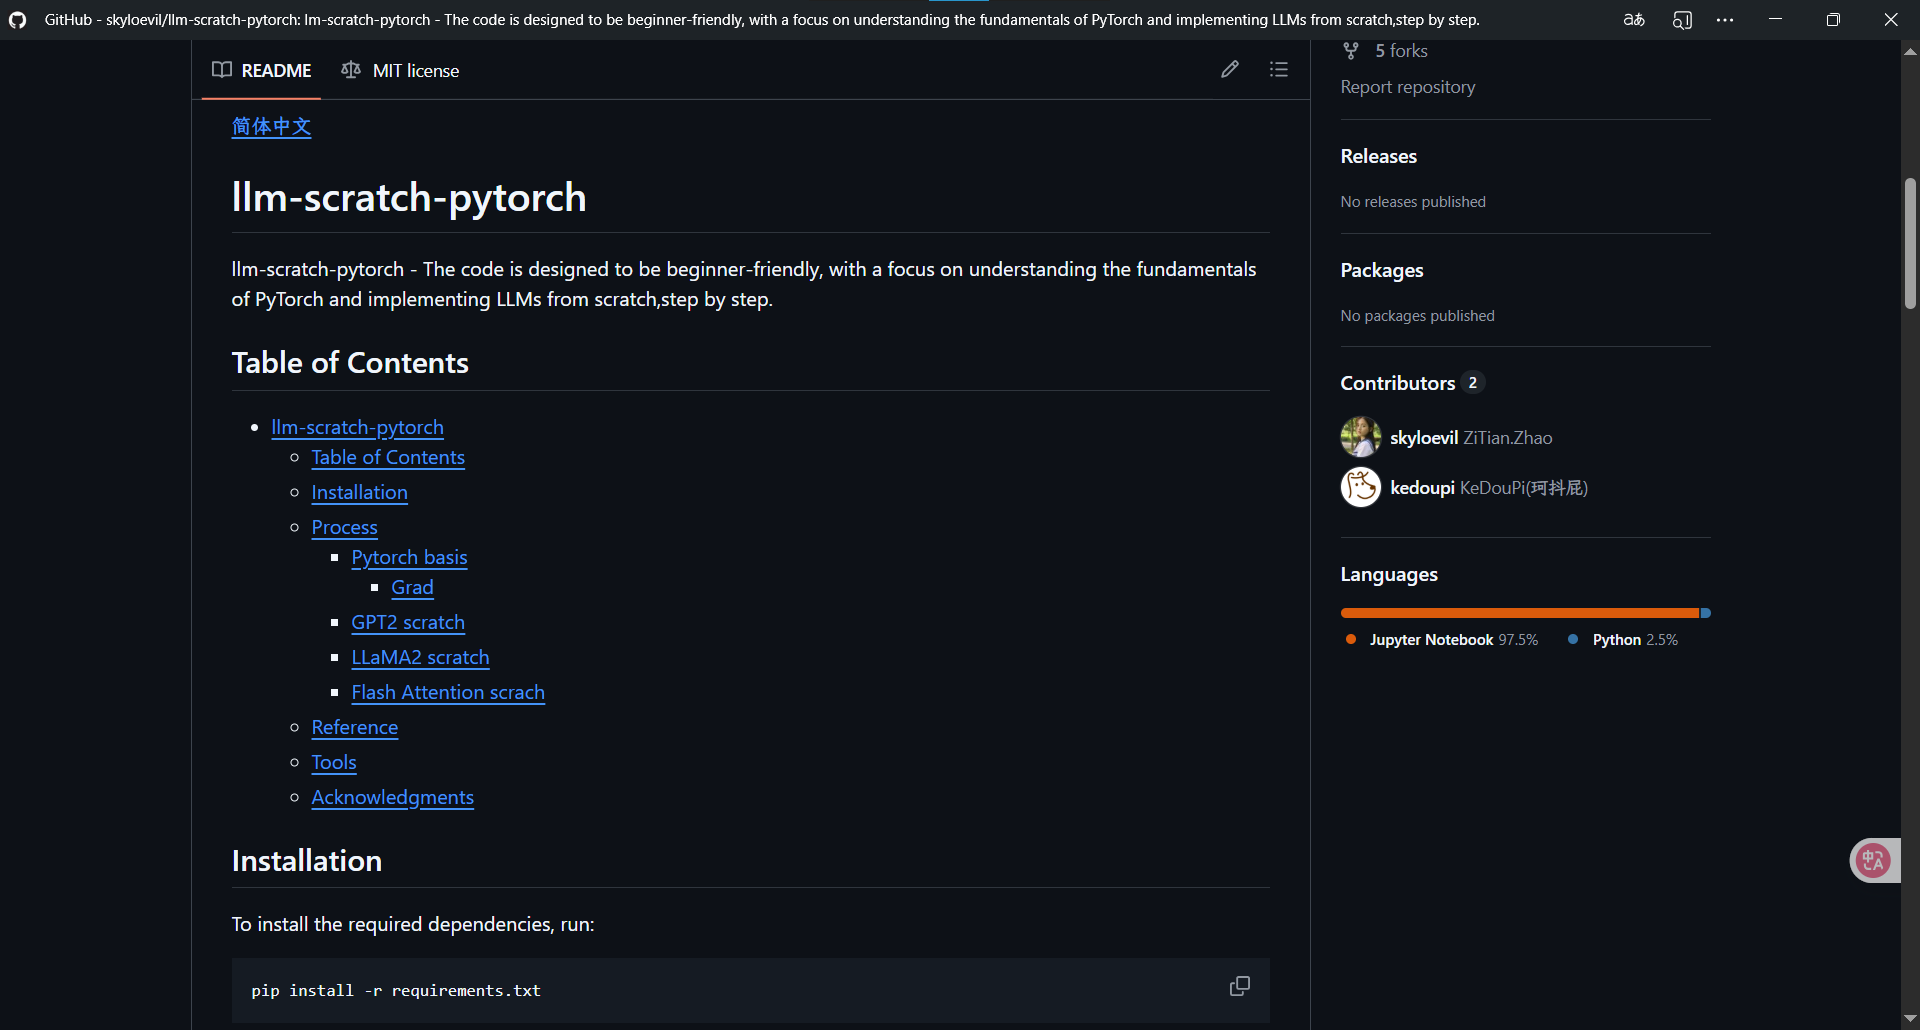The image size is (1920, 1030).
Task: Click the pencil edit README icon
Action: (1230, 69)
